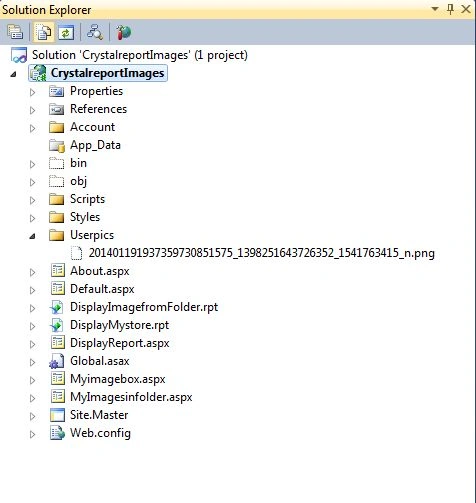Select the Global.asax file name

point(100,361)
